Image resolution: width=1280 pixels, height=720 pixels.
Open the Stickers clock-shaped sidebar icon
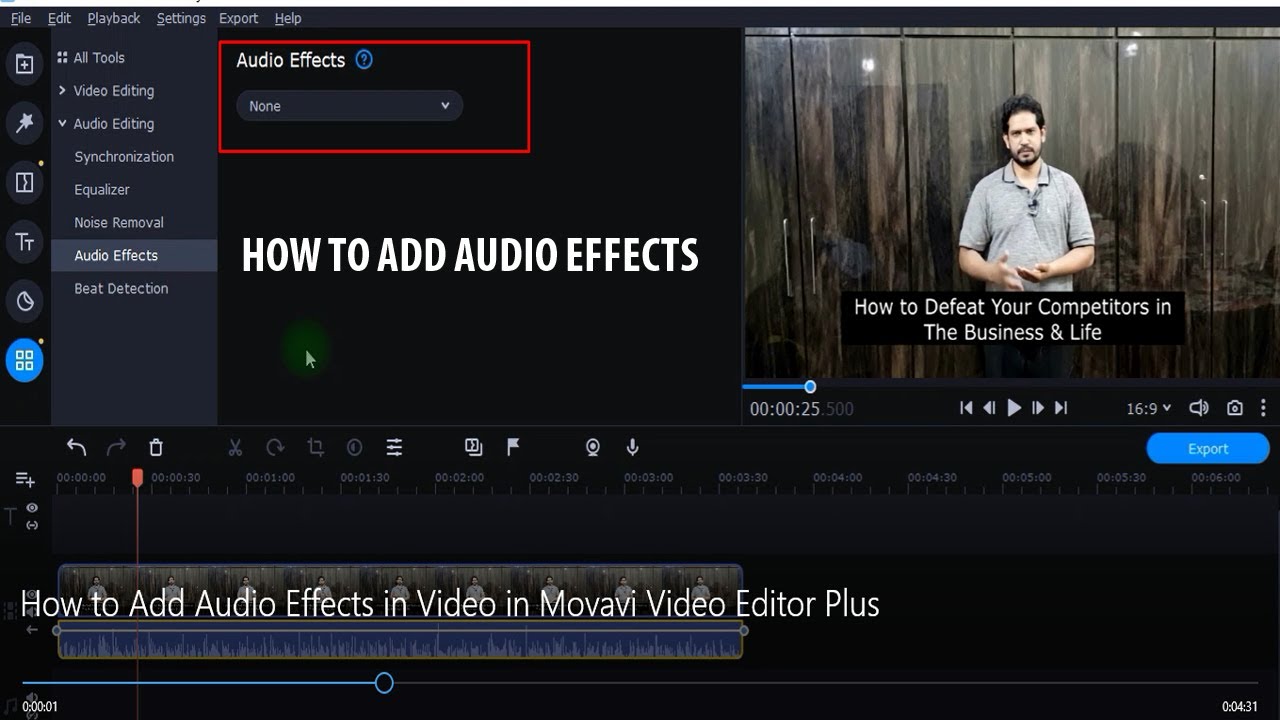pos(25,301)
